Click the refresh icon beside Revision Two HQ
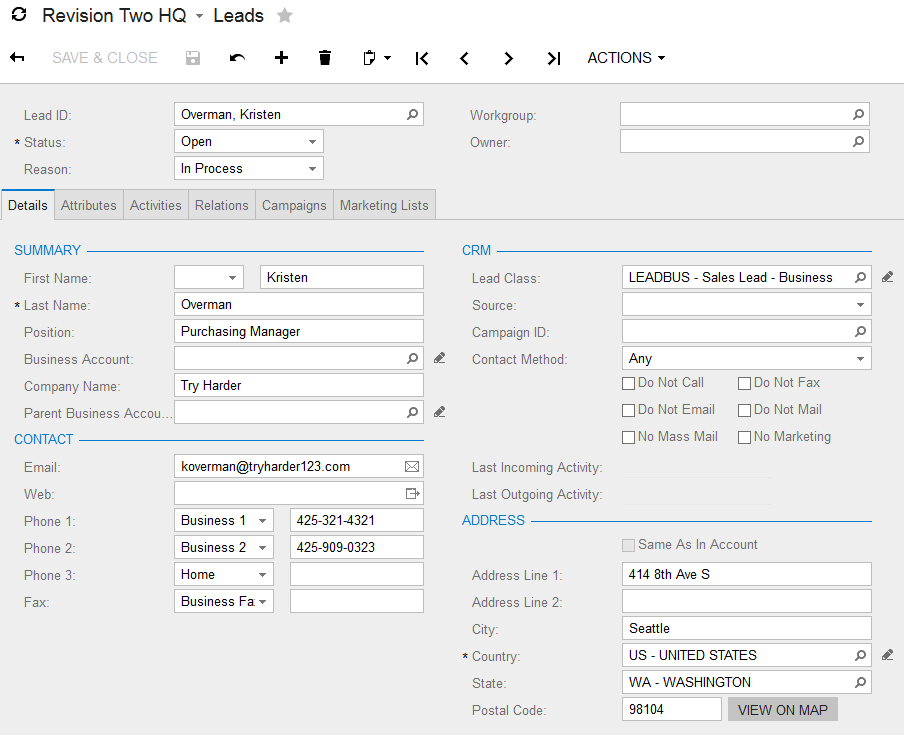The width and height of the screenshot is (904, 735). click(x=19, y=14)
